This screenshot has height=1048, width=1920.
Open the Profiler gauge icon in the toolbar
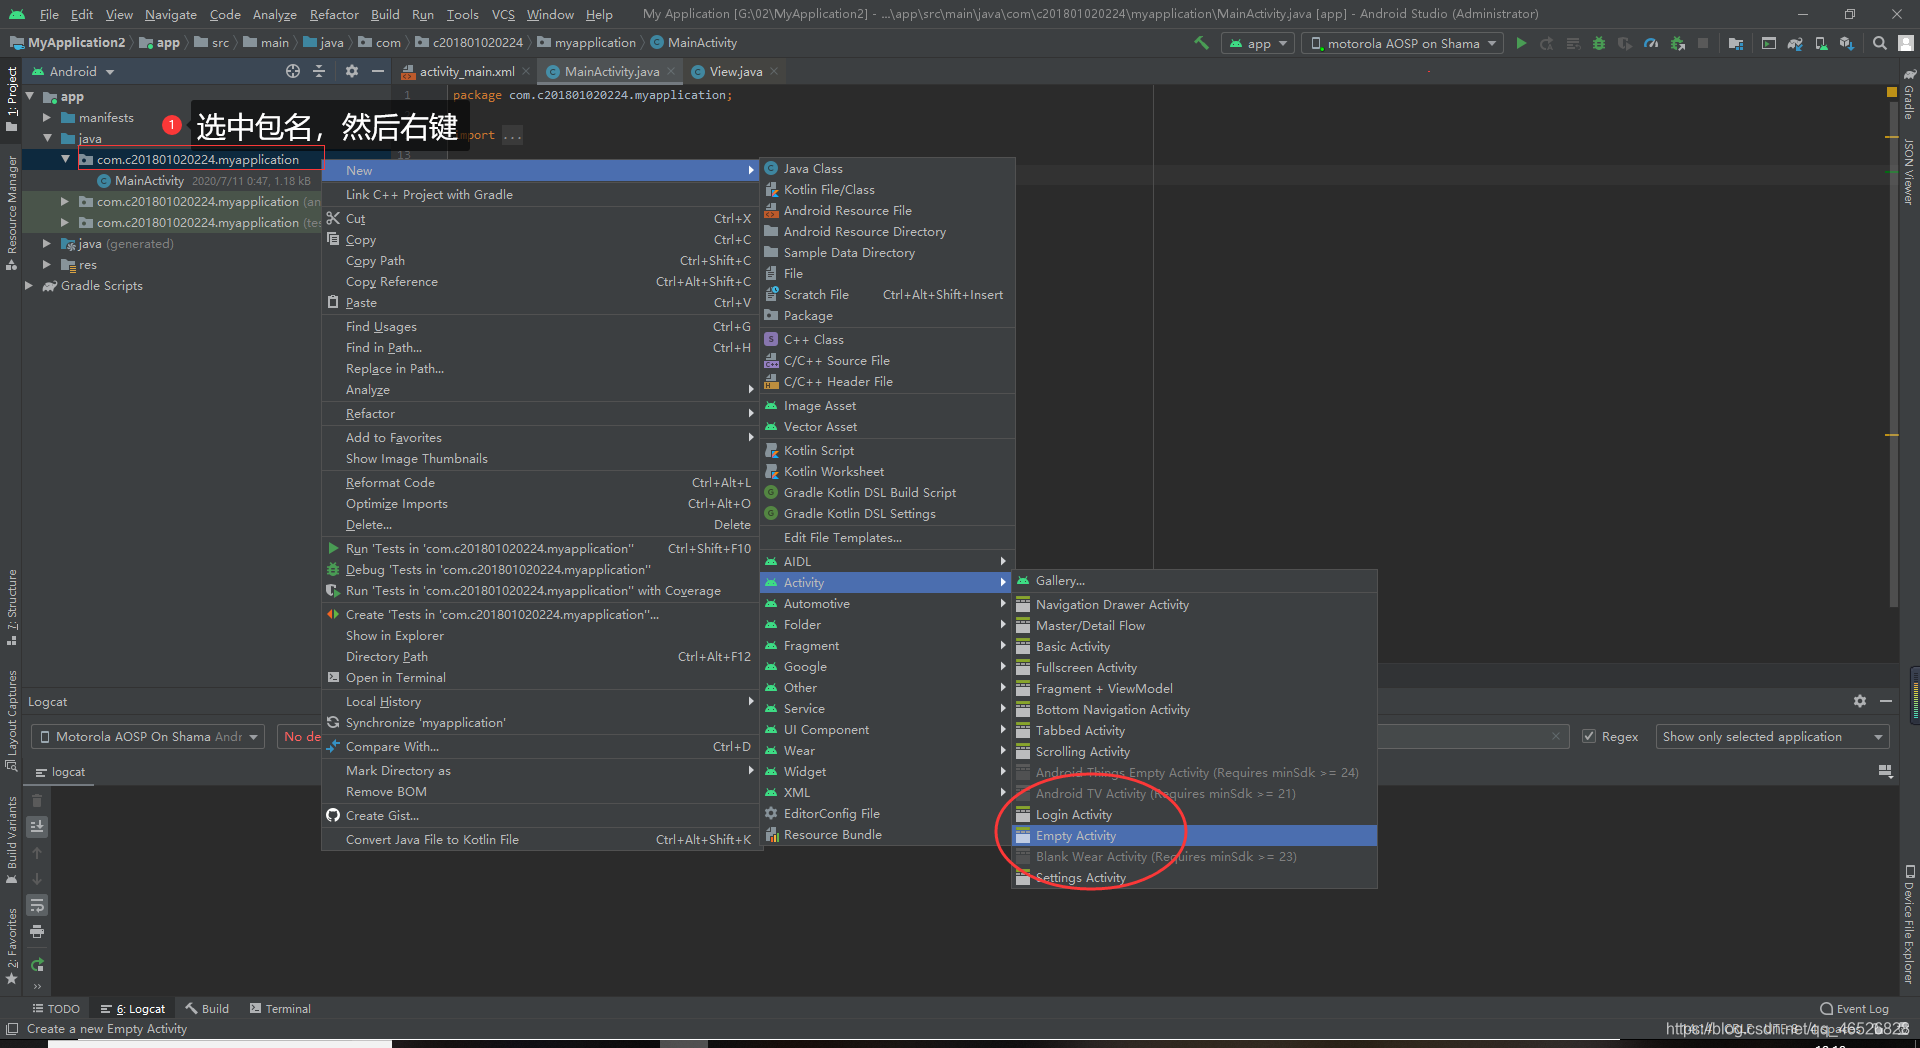[x=1651, y=43]
